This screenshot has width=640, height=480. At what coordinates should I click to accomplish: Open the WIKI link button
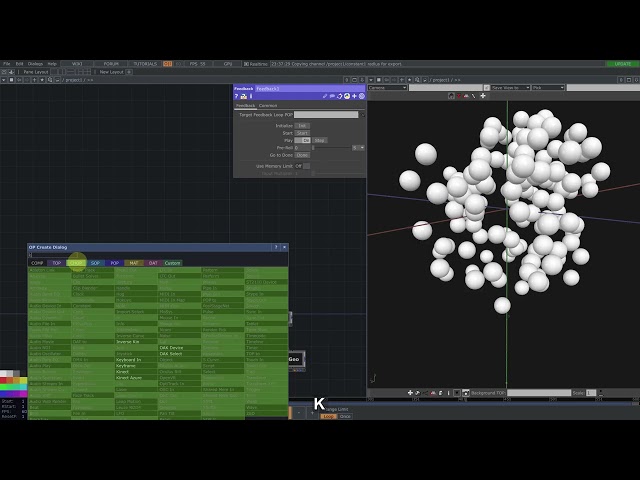tap(77, 64)
